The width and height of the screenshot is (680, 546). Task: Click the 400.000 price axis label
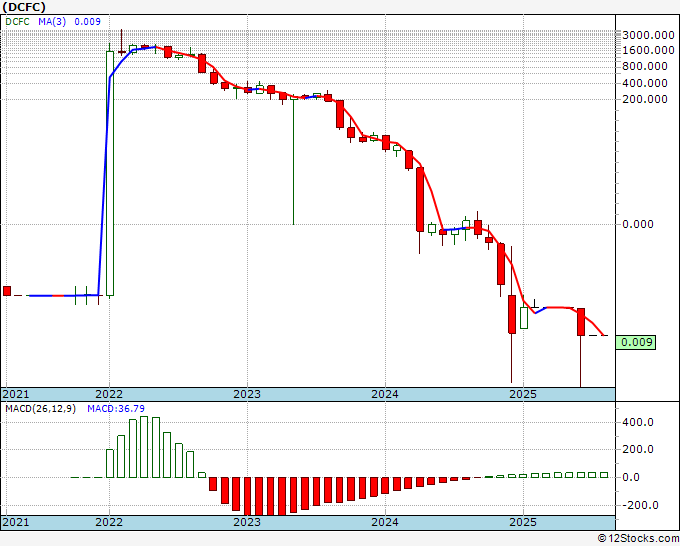pyautogui.click(x=645, y=83)
